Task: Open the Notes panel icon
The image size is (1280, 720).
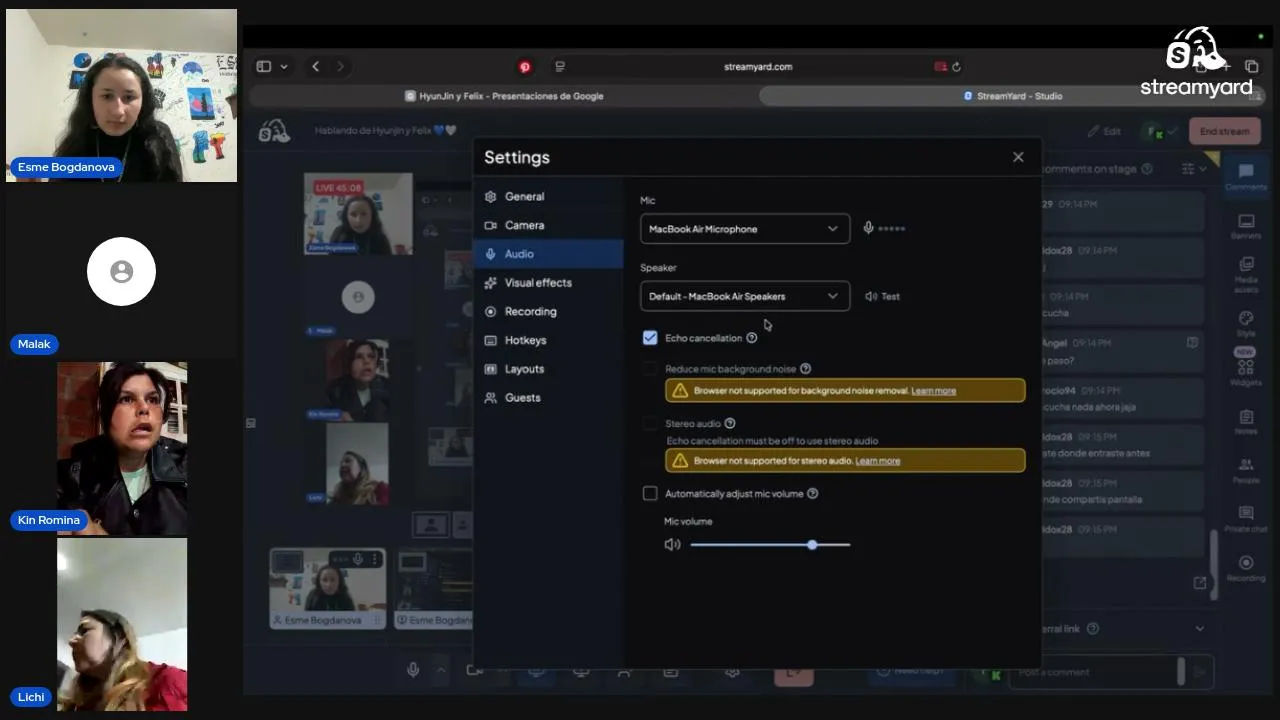Action: point(1246,422)
